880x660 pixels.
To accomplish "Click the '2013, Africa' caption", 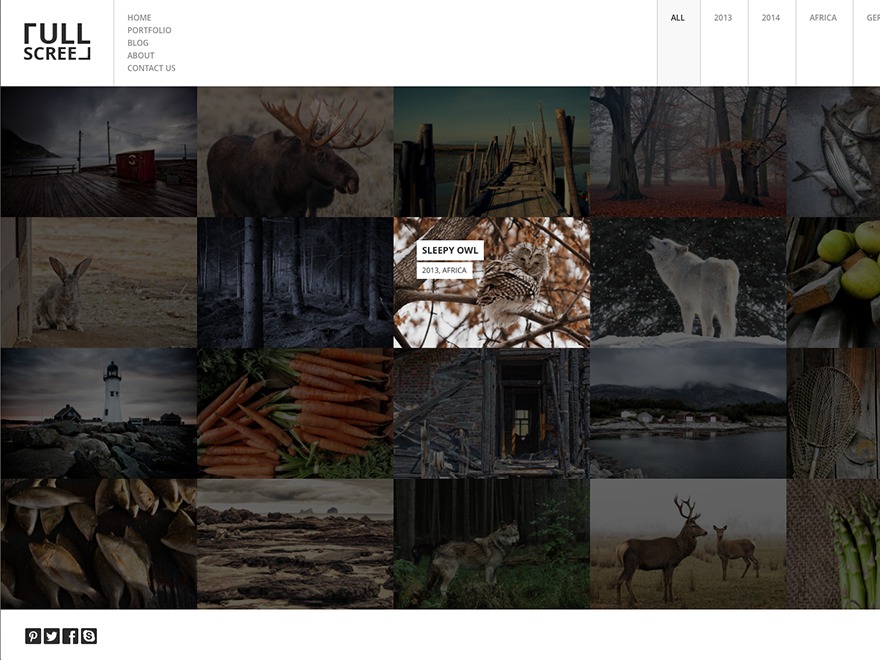I will click(x=444, y=270).
